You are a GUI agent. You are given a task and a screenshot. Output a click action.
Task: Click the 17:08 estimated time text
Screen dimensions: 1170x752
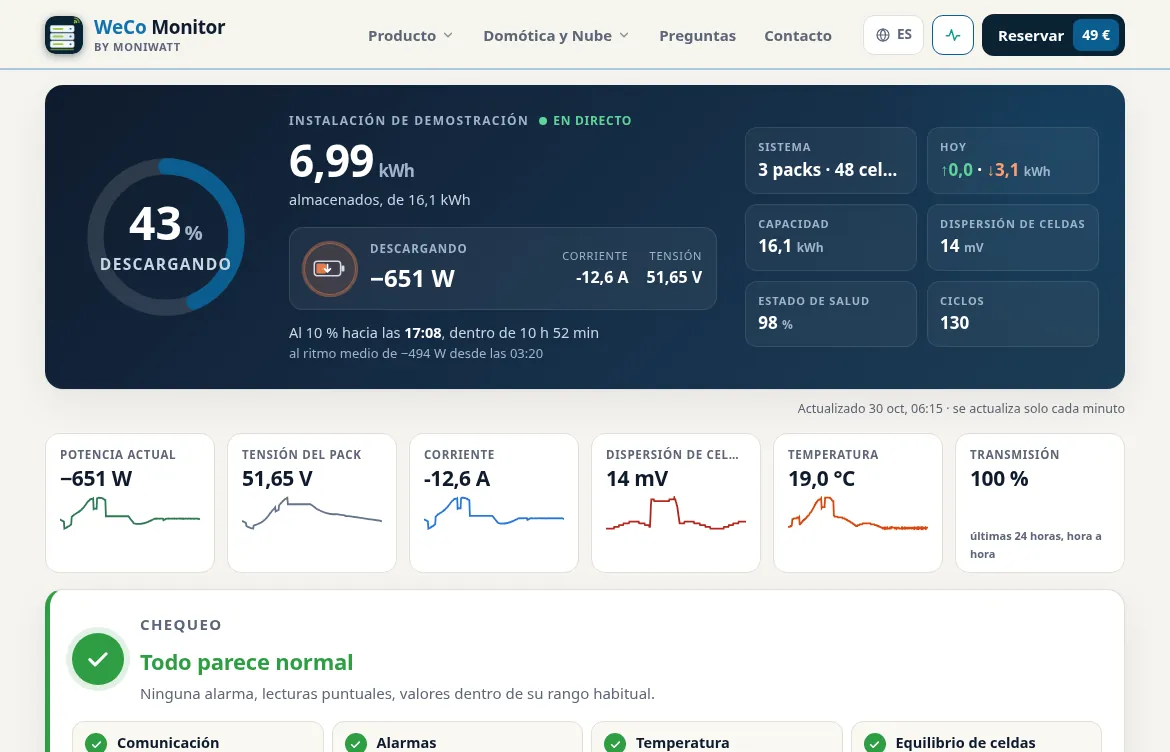click(423, 333)
